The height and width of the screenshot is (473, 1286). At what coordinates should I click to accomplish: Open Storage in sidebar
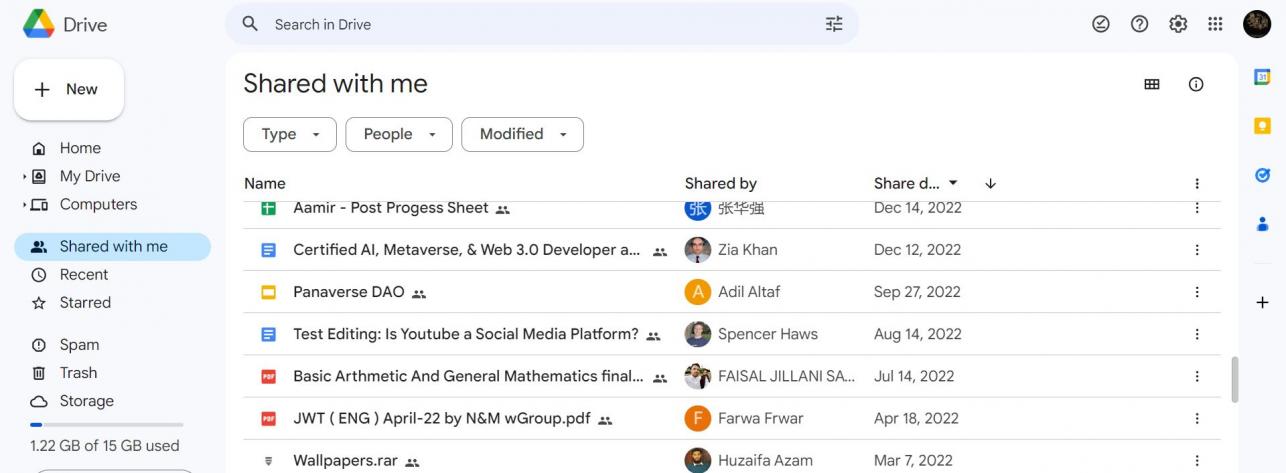(86, 400)
